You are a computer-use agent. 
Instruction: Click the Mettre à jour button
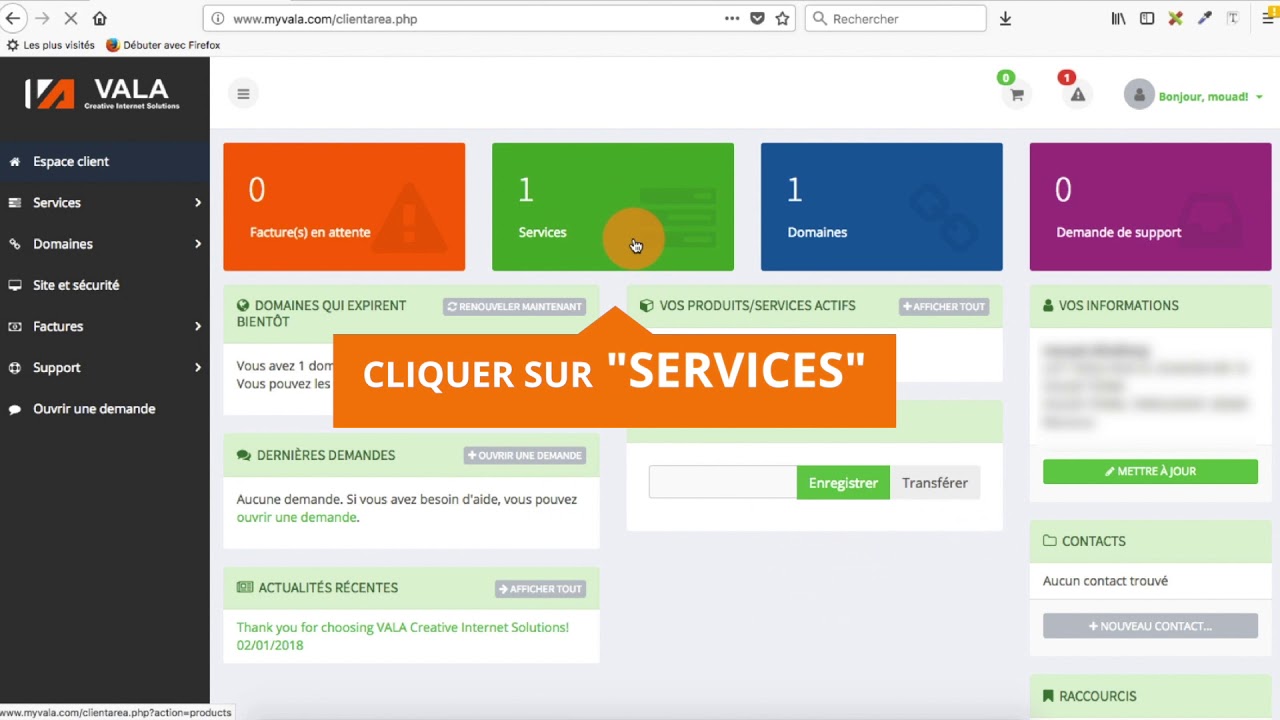coord(1150,472)
